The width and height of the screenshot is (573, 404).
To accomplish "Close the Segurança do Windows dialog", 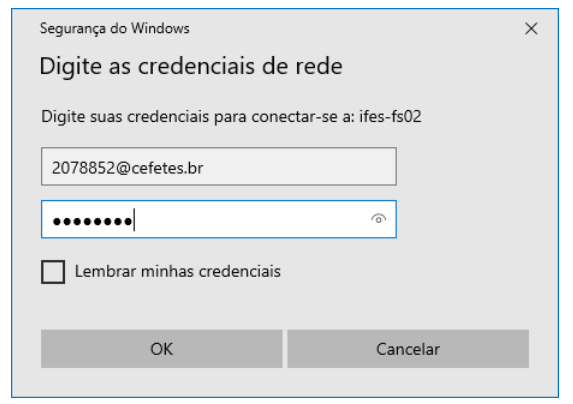I will click(x=531, y=28).
